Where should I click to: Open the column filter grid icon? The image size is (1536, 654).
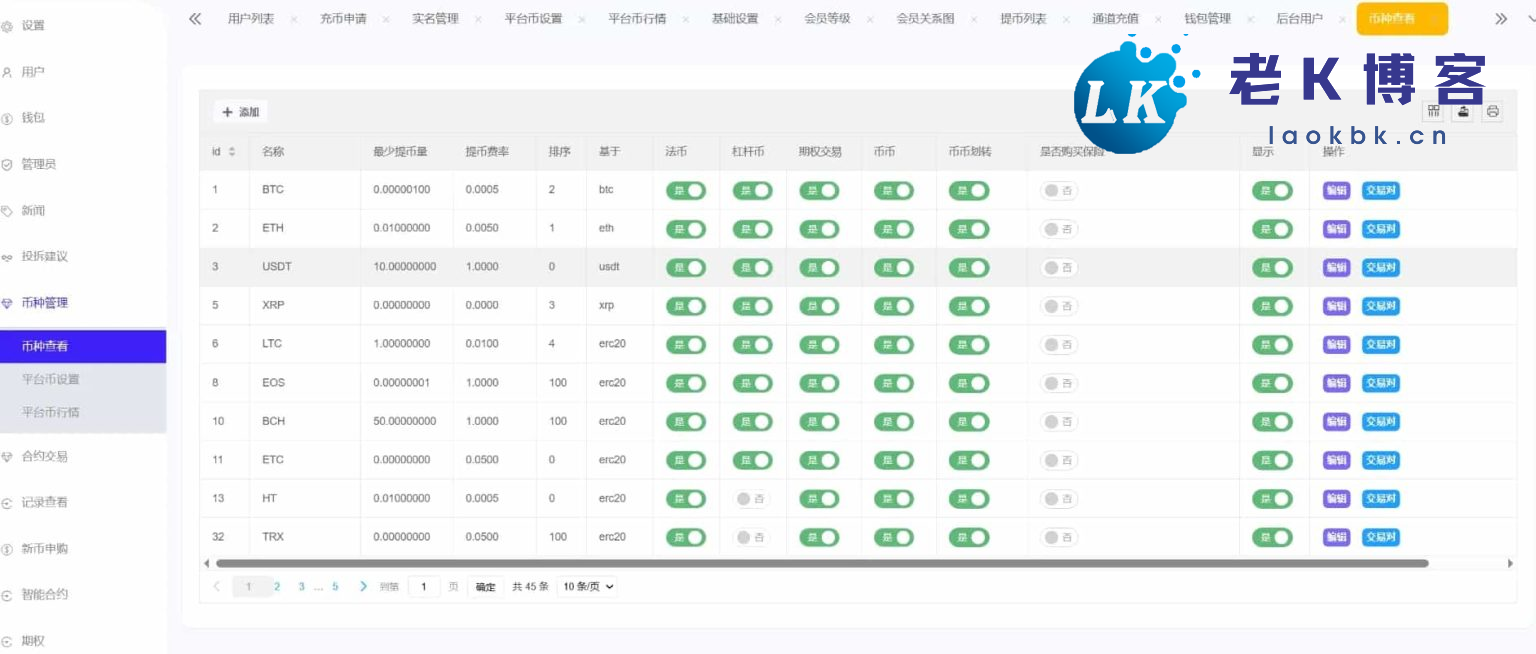tap(1434, 112)
